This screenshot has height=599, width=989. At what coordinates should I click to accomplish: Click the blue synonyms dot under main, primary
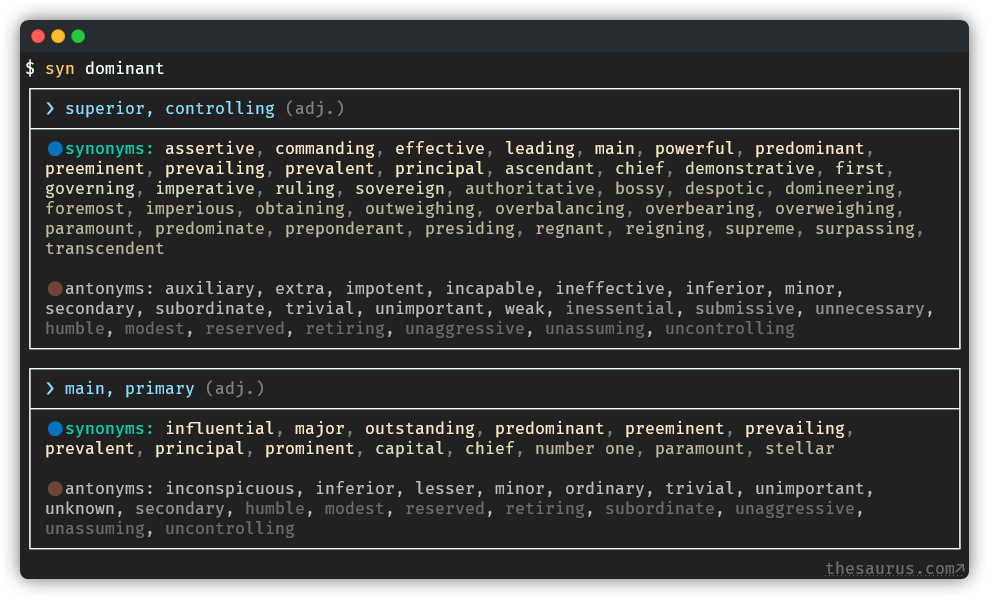(x=55, y=429)
